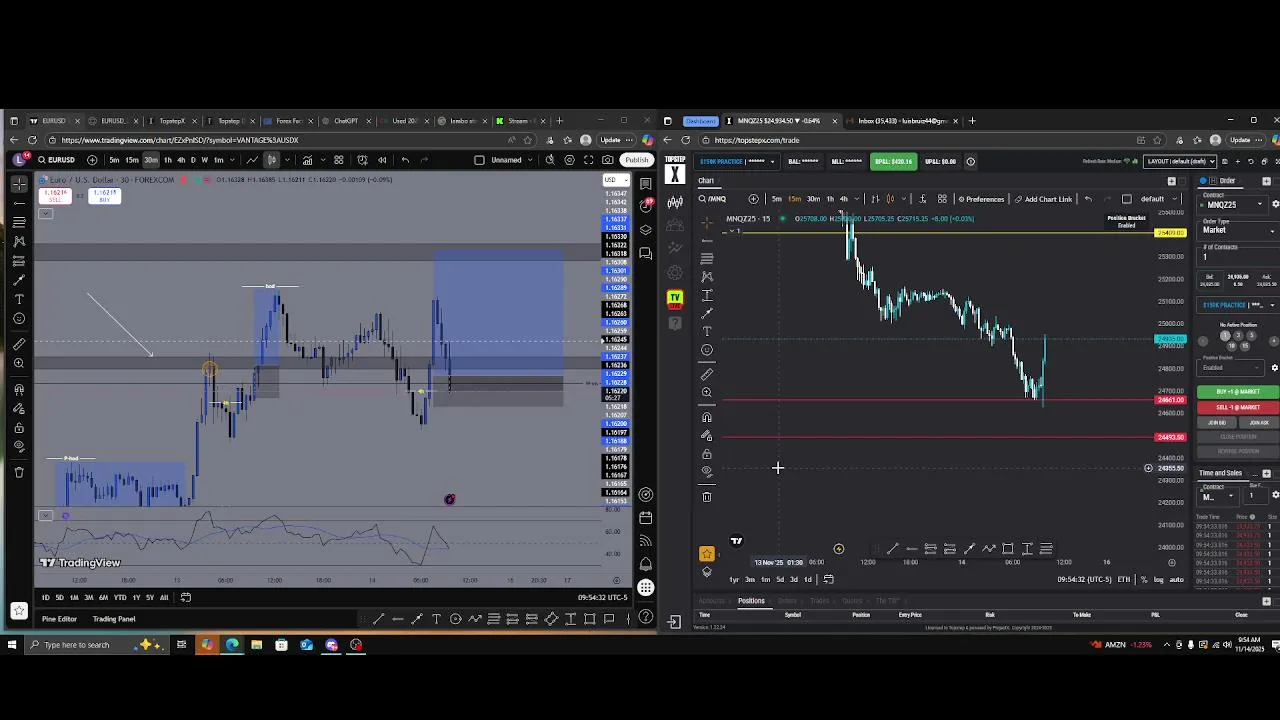Image resolution: width=1280 pixels, height=720 pixels.
Task: Click the blue BUY price button
Action: click(104, 195)
